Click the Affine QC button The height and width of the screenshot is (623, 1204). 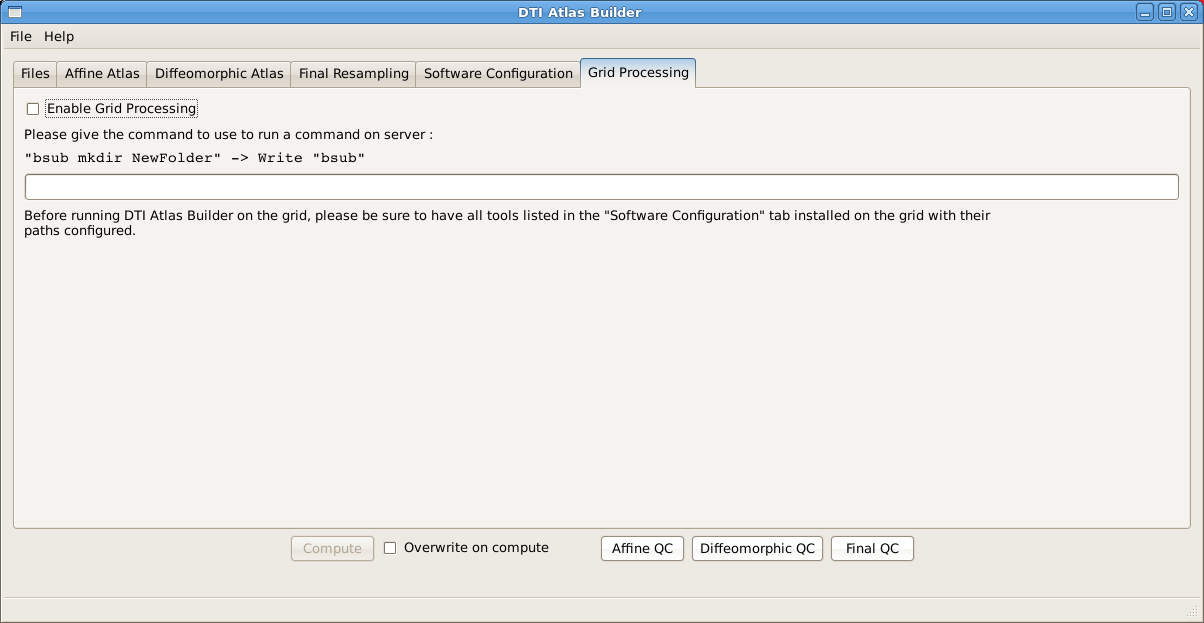[642, 549]
